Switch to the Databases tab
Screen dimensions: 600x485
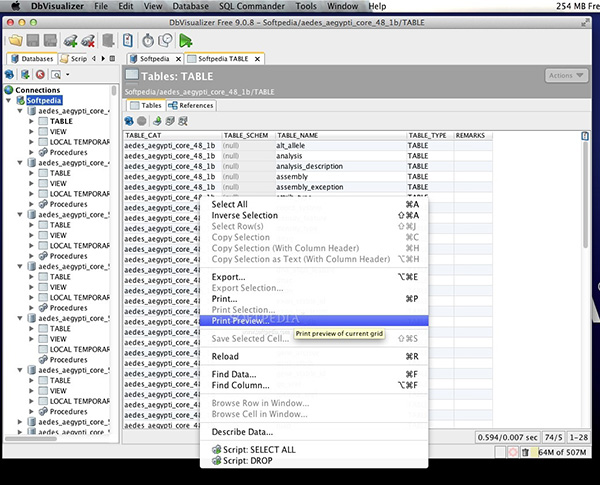coord(32,59)
